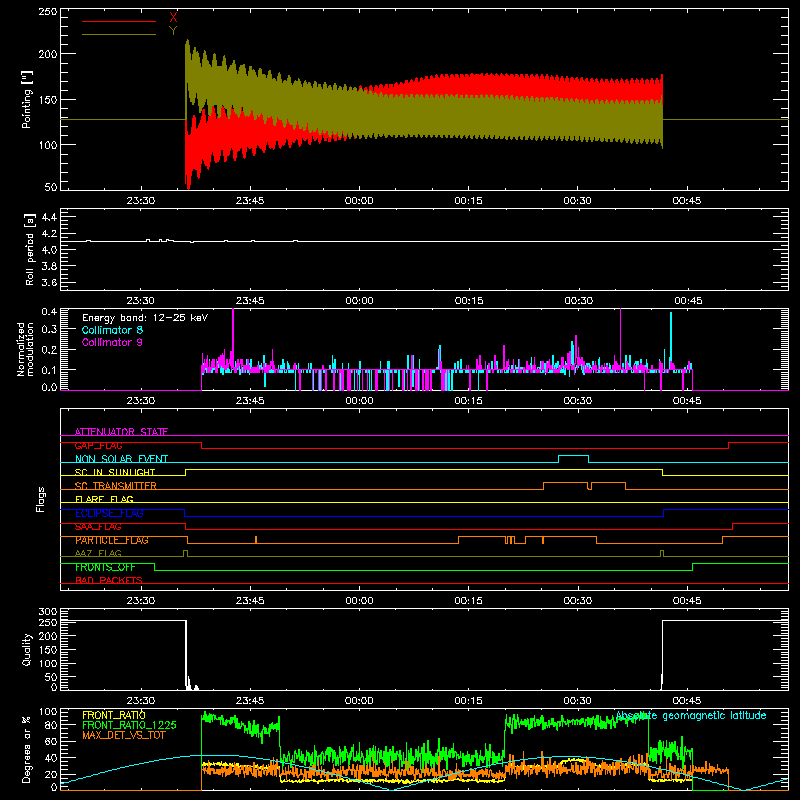The image size is (800, 800).
Task: Click the "Degrees or %" axis label
Action: coord(27,749)
